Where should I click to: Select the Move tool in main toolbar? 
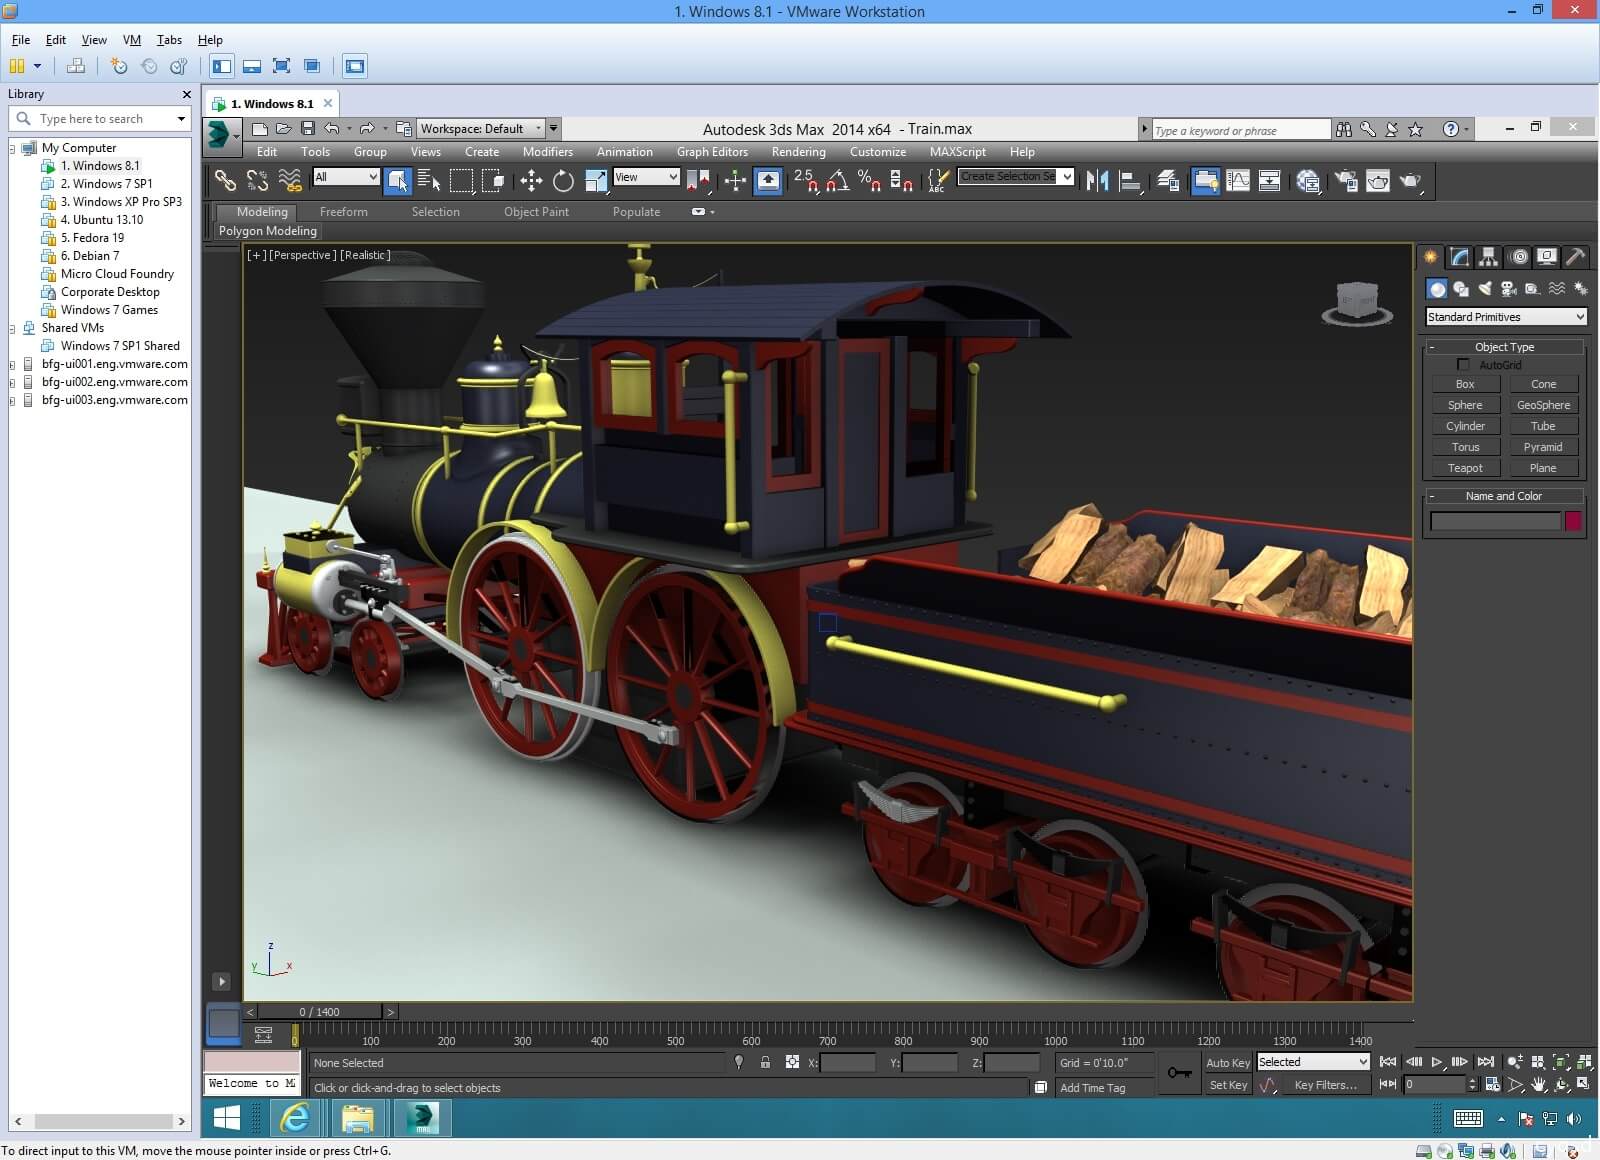coord(531,181)
